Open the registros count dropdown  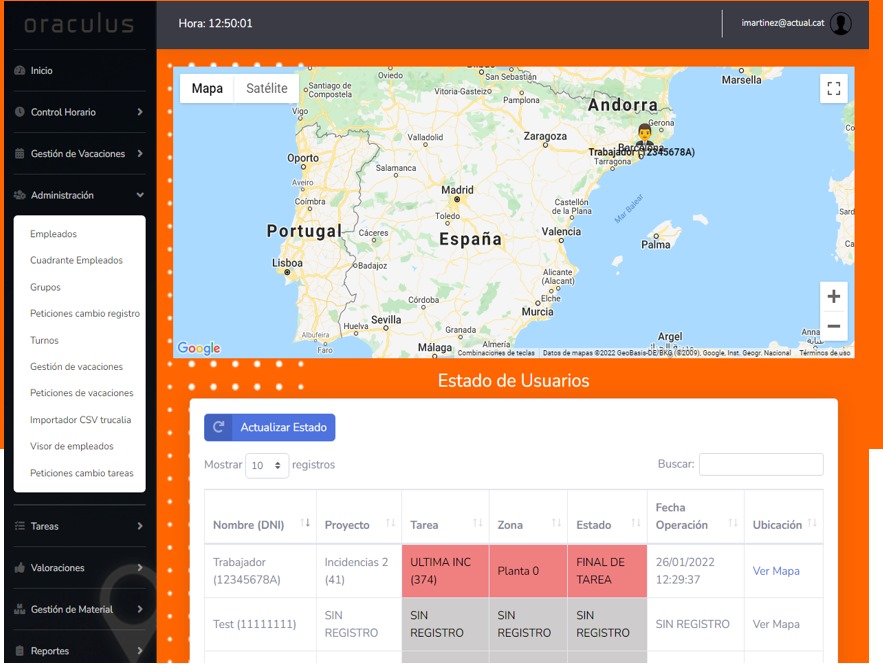point(267,465)
